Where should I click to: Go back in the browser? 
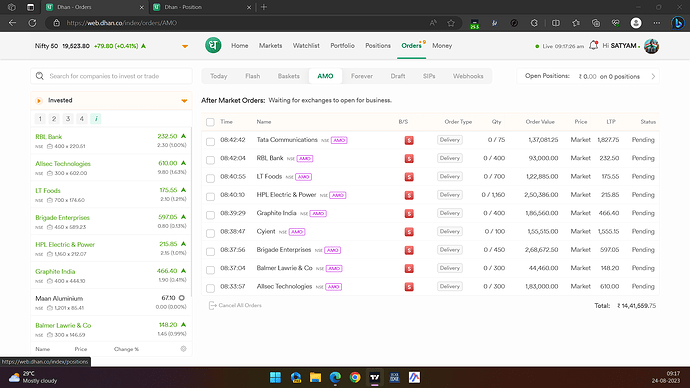coord(12,23)
